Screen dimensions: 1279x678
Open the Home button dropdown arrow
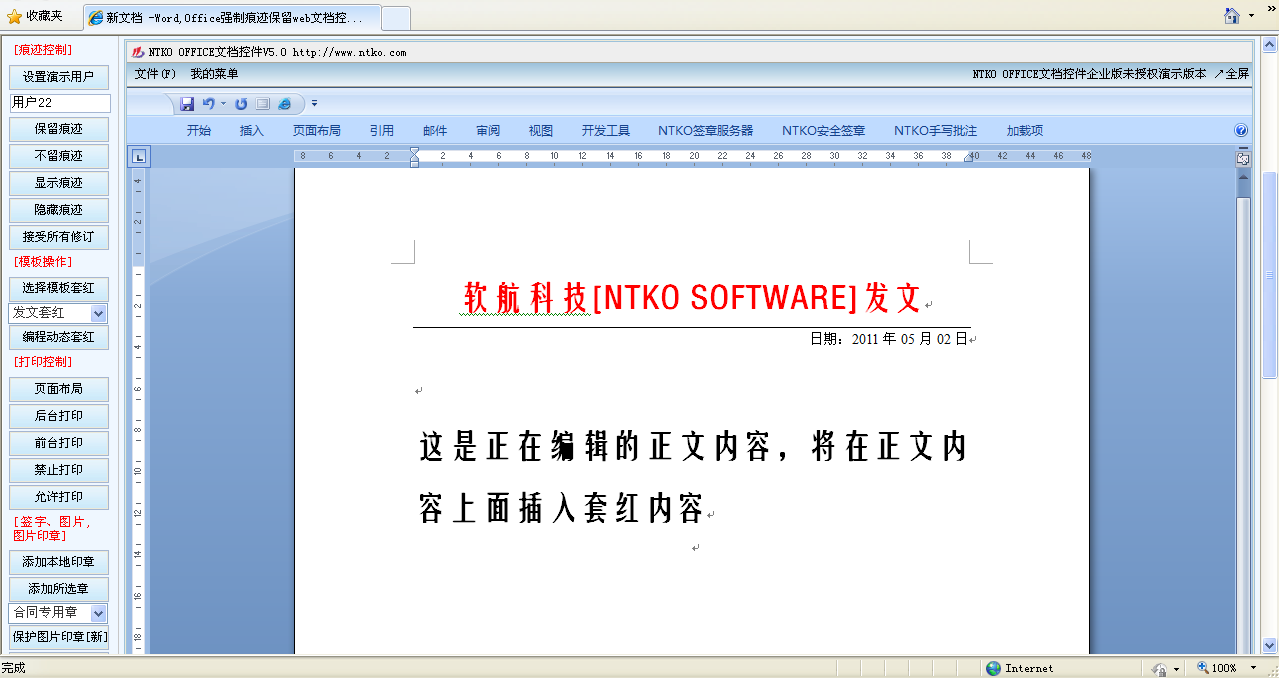(1252, 16)
